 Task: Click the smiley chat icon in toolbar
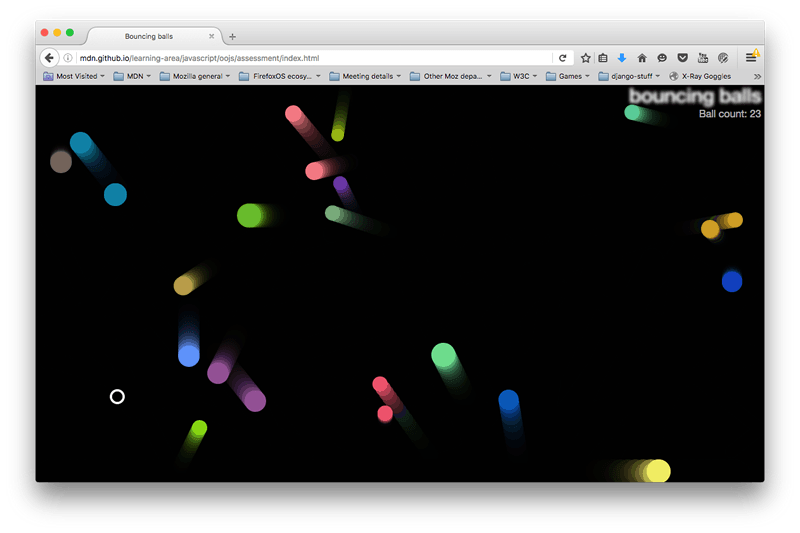pos(662,58)
